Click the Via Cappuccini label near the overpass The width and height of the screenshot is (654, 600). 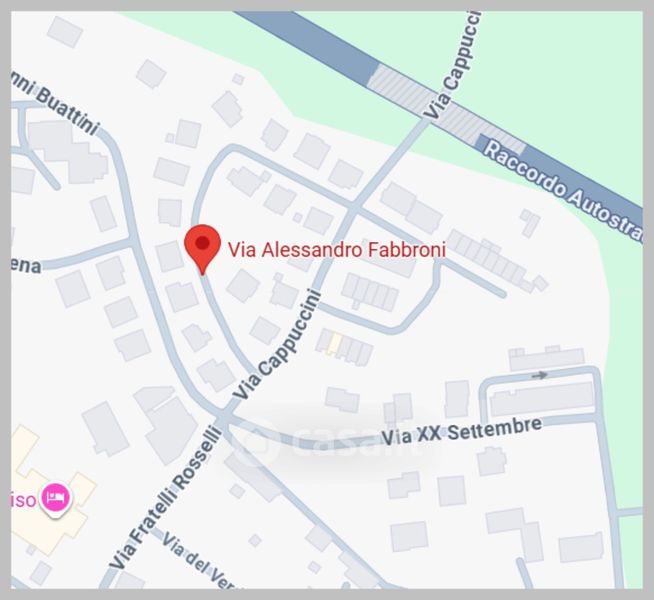(x=453, y=65)
